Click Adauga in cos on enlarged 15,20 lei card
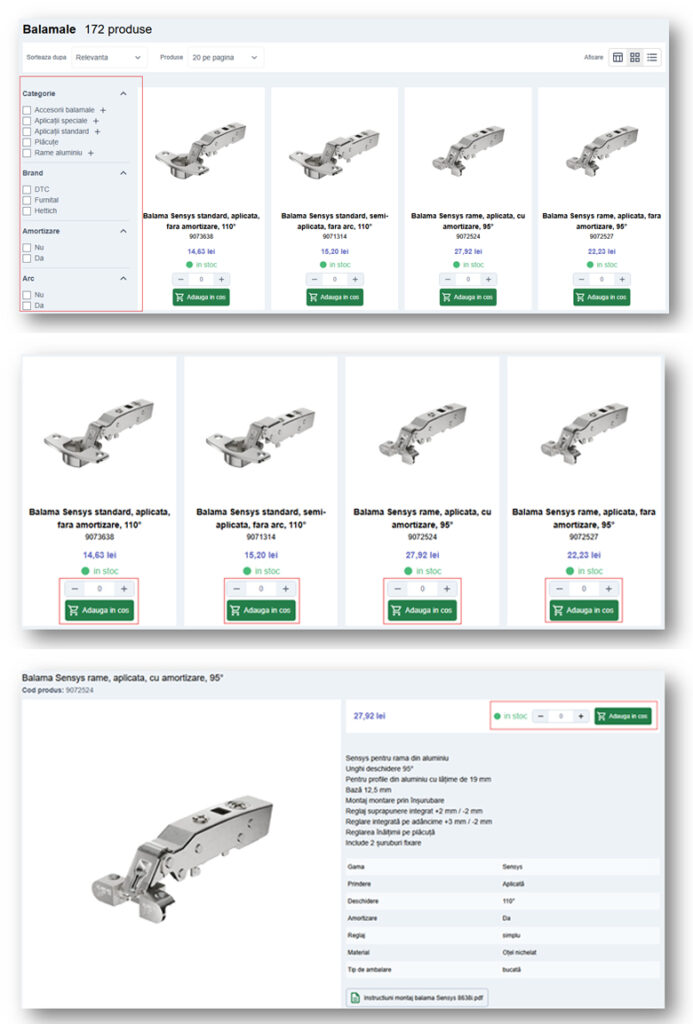The height and width of the screenshot is (1024, 693). click(x=261, y=610)
